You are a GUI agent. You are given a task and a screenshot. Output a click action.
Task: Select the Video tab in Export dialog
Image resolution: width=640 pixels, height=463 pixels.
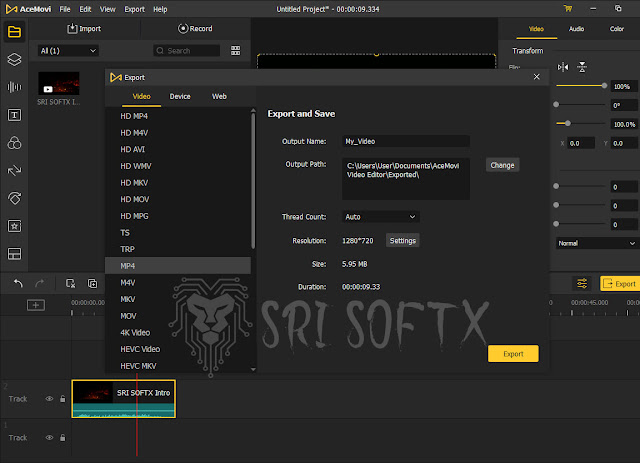click(x=142, y=96)
